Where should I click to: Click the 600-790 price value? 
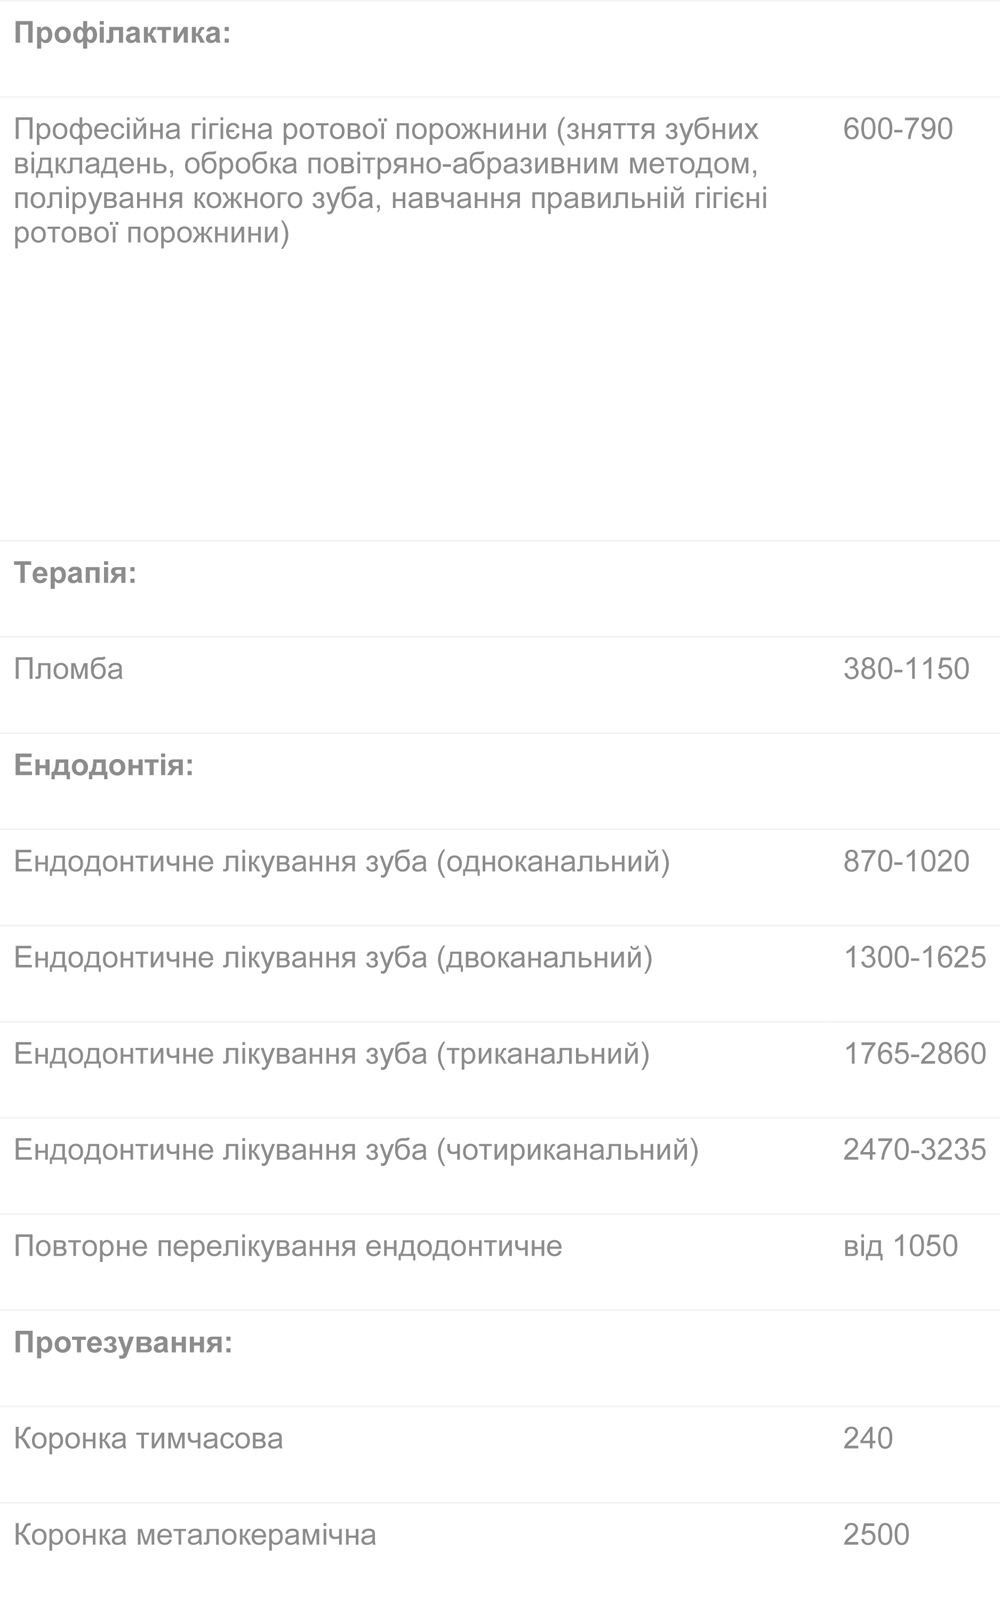tap(897, 129)
